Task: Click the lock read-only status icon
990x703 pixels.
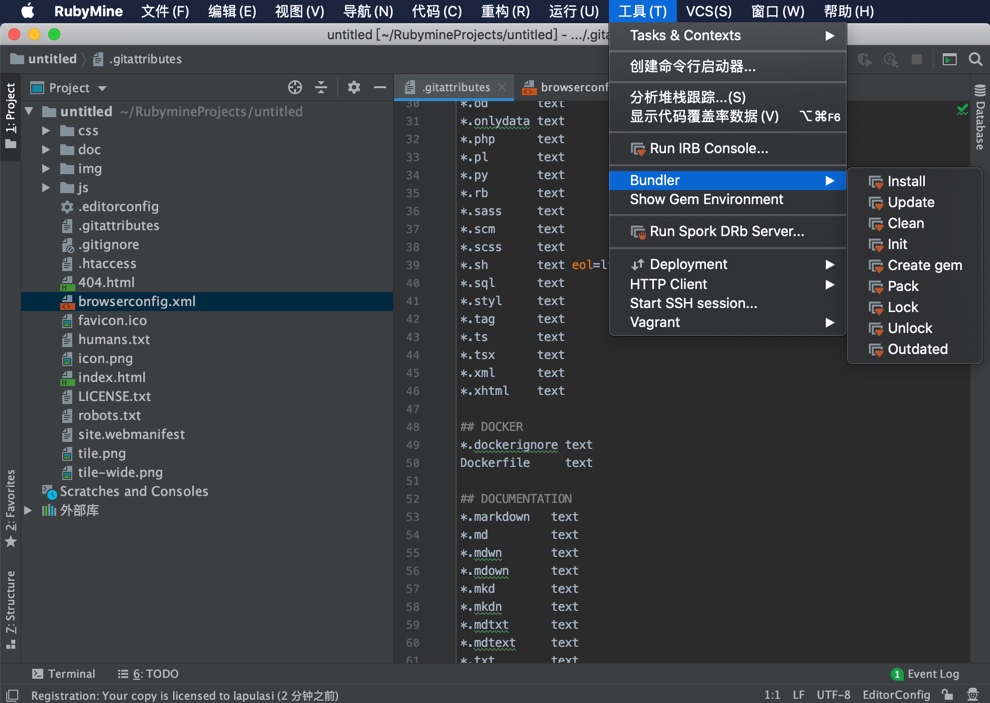Action: click(x=947, y=694)
